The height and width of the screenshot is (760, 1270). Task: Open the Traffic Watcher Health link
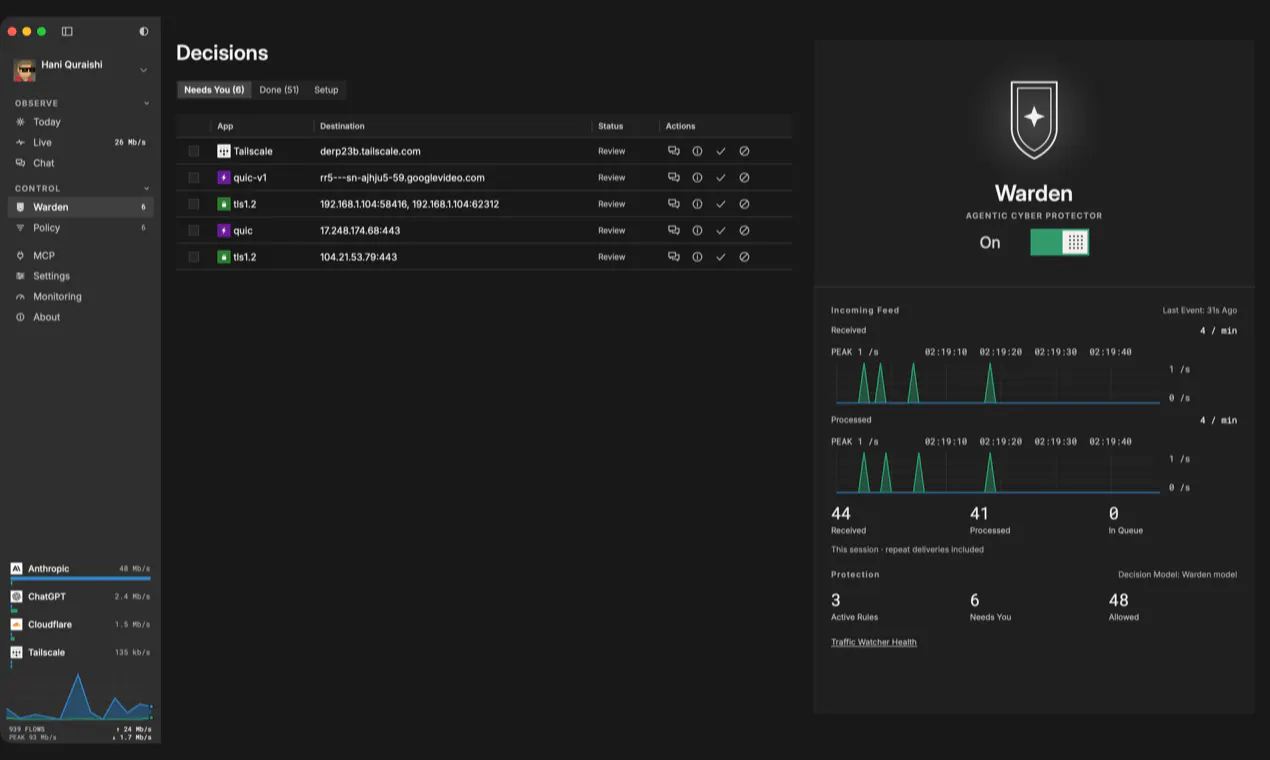coord(873,642)
